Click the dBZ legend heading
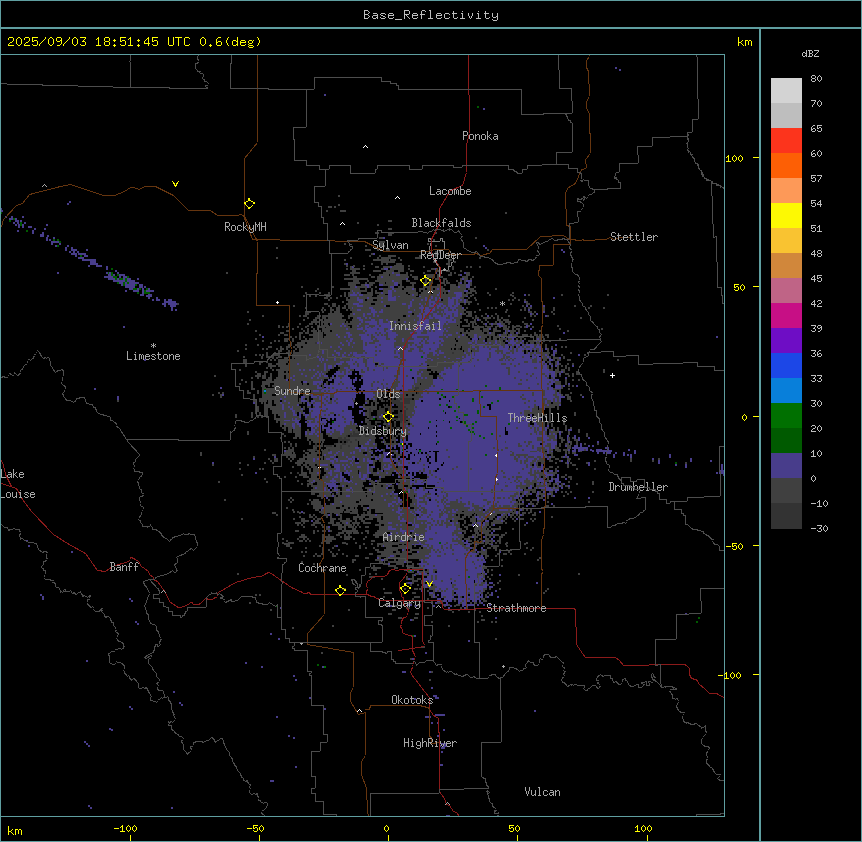Image resolution: width=862 pixels, height=842 pixels. (810, 53)
